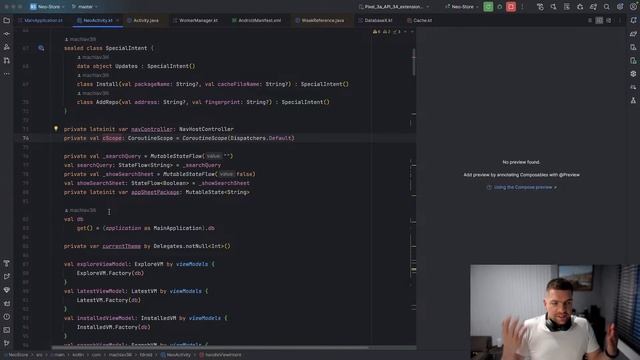Switch to the AndroidManifest.xml tab

256,20
